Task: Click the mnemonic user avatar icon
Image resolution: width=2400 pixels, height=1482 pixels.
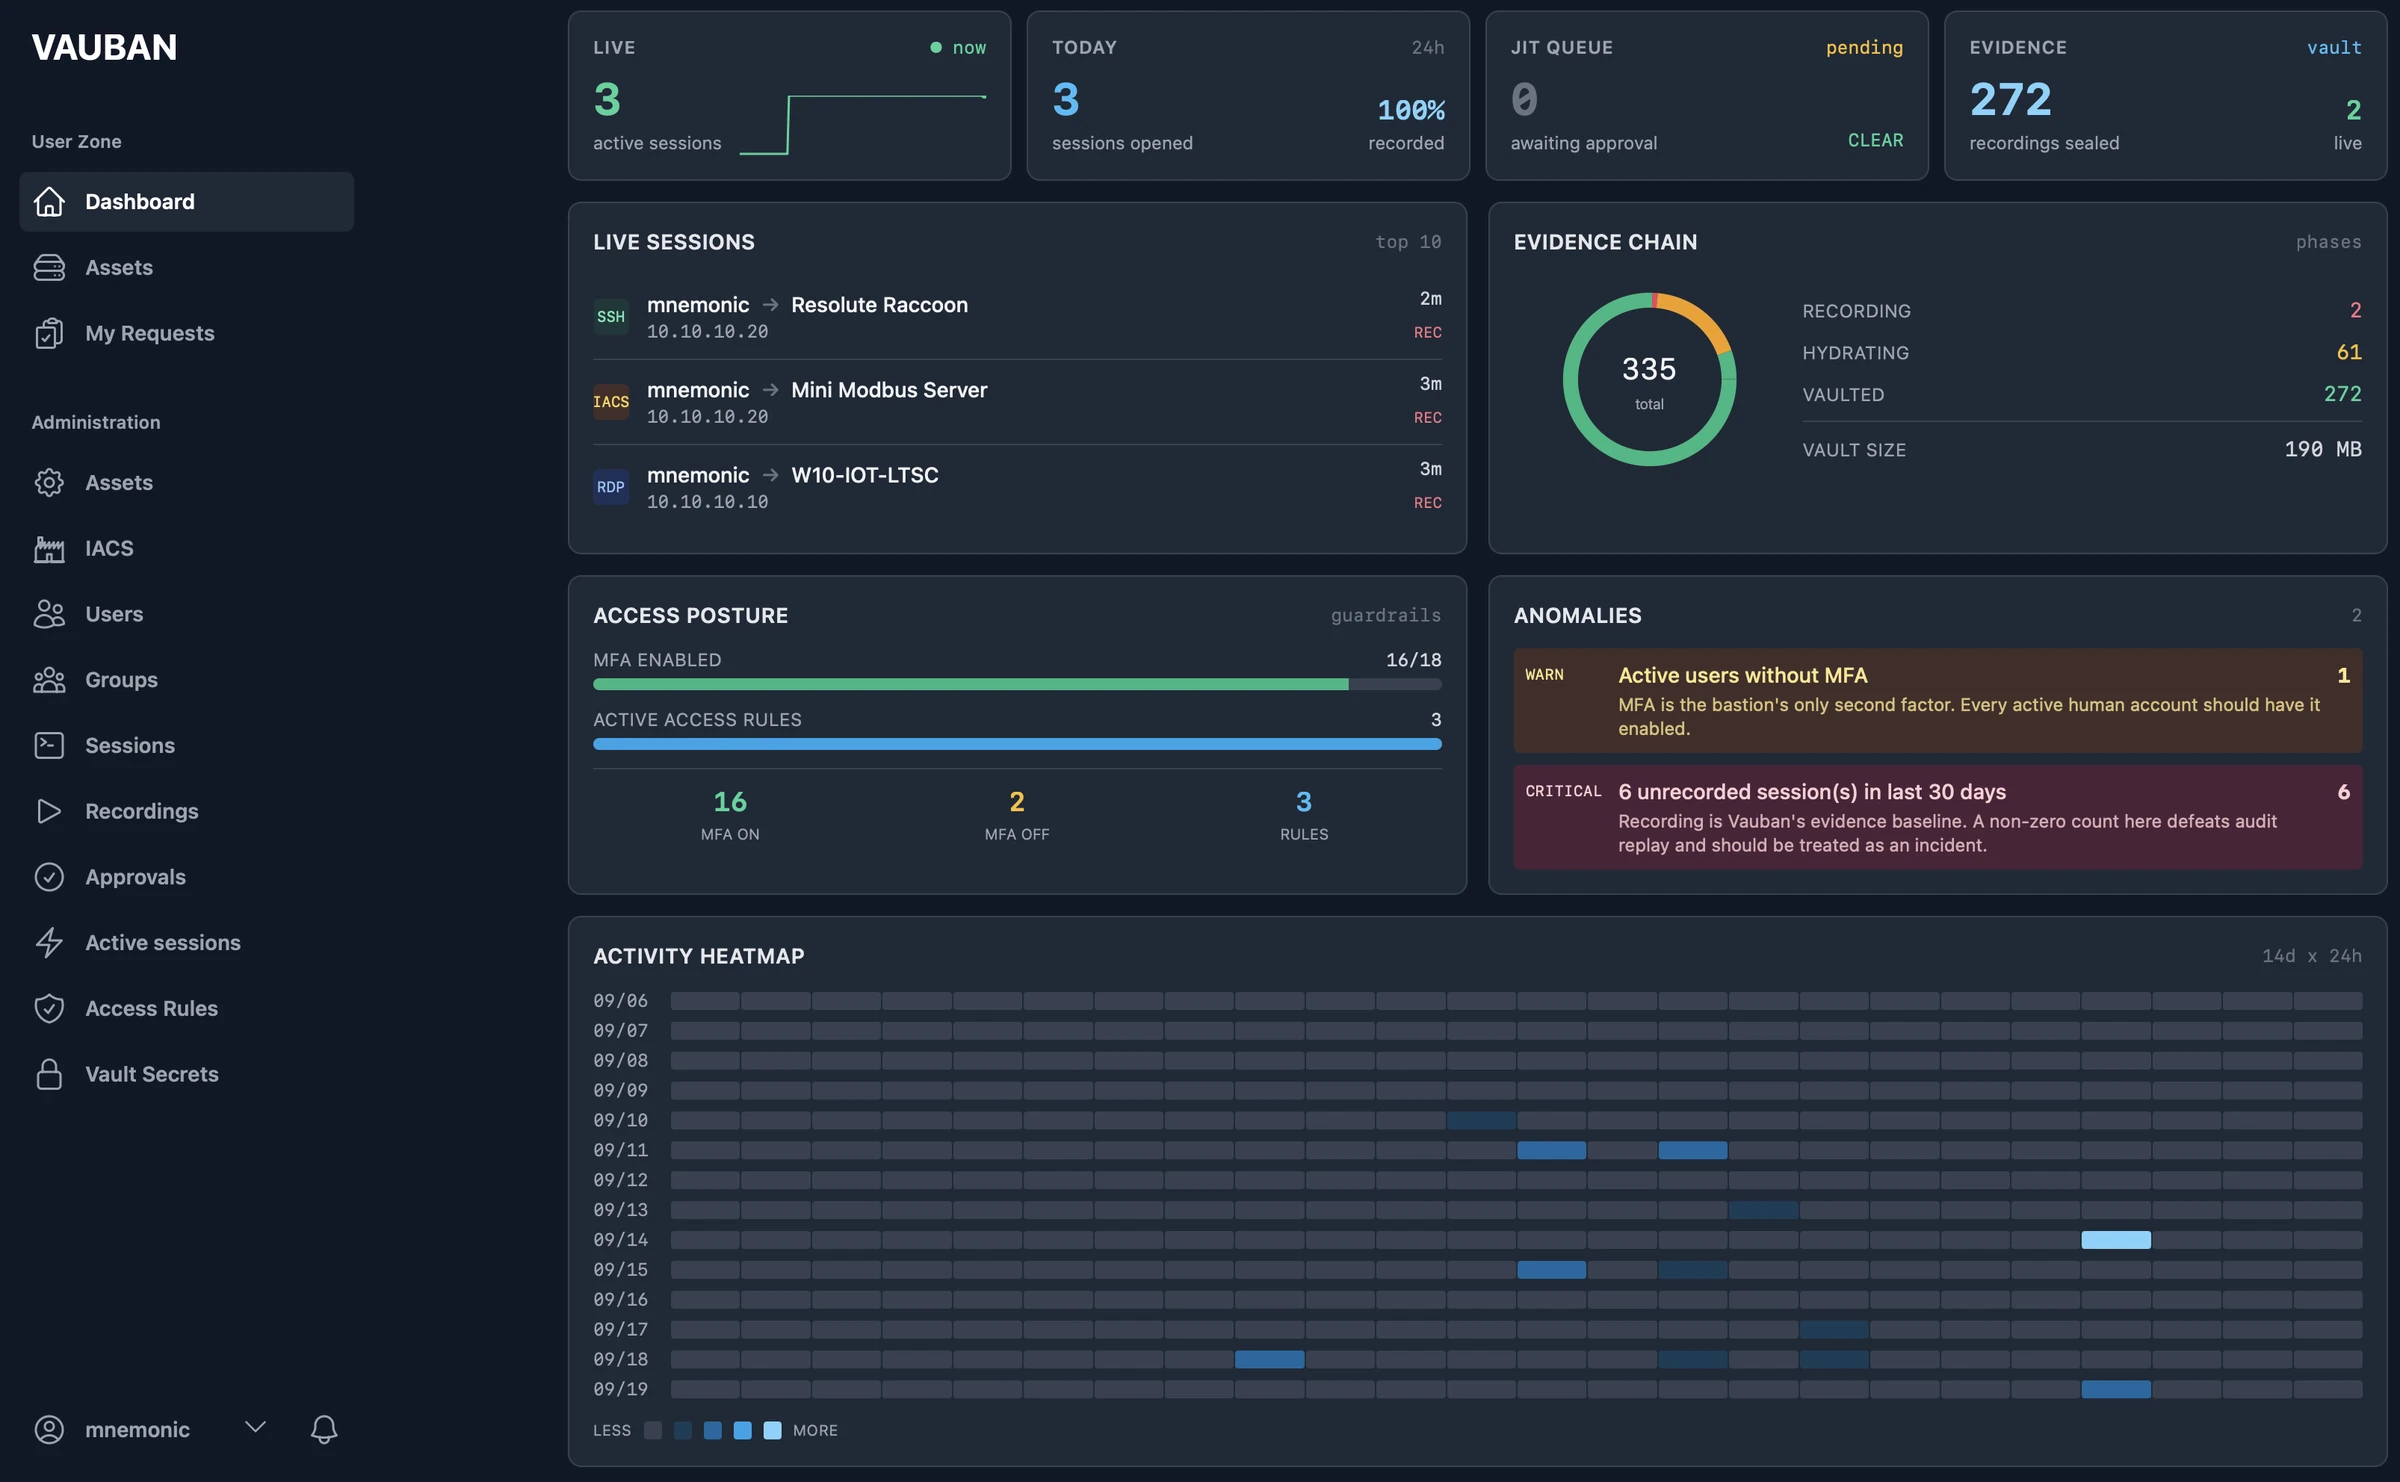Action: [49, 1430]
